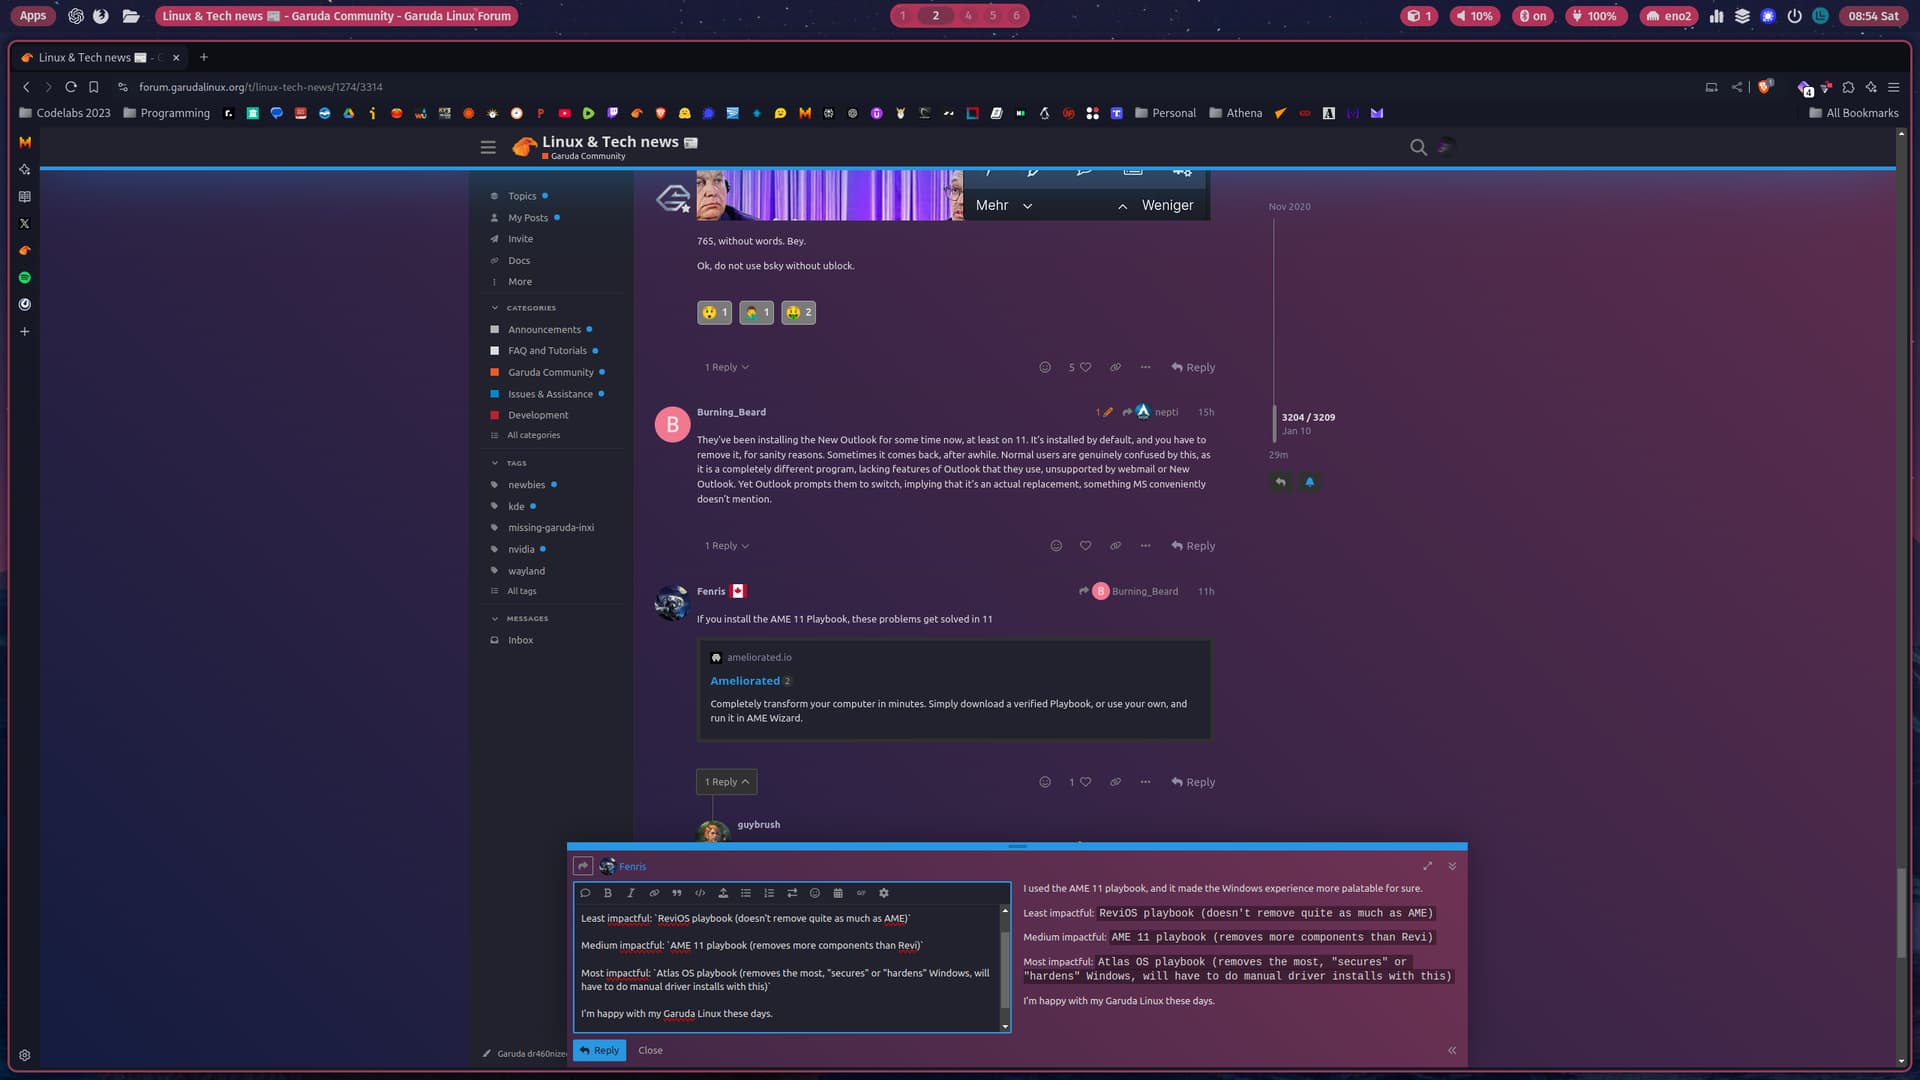
Task: Toggle text direction arrows in composer
Action: click(x=792, y=893)
